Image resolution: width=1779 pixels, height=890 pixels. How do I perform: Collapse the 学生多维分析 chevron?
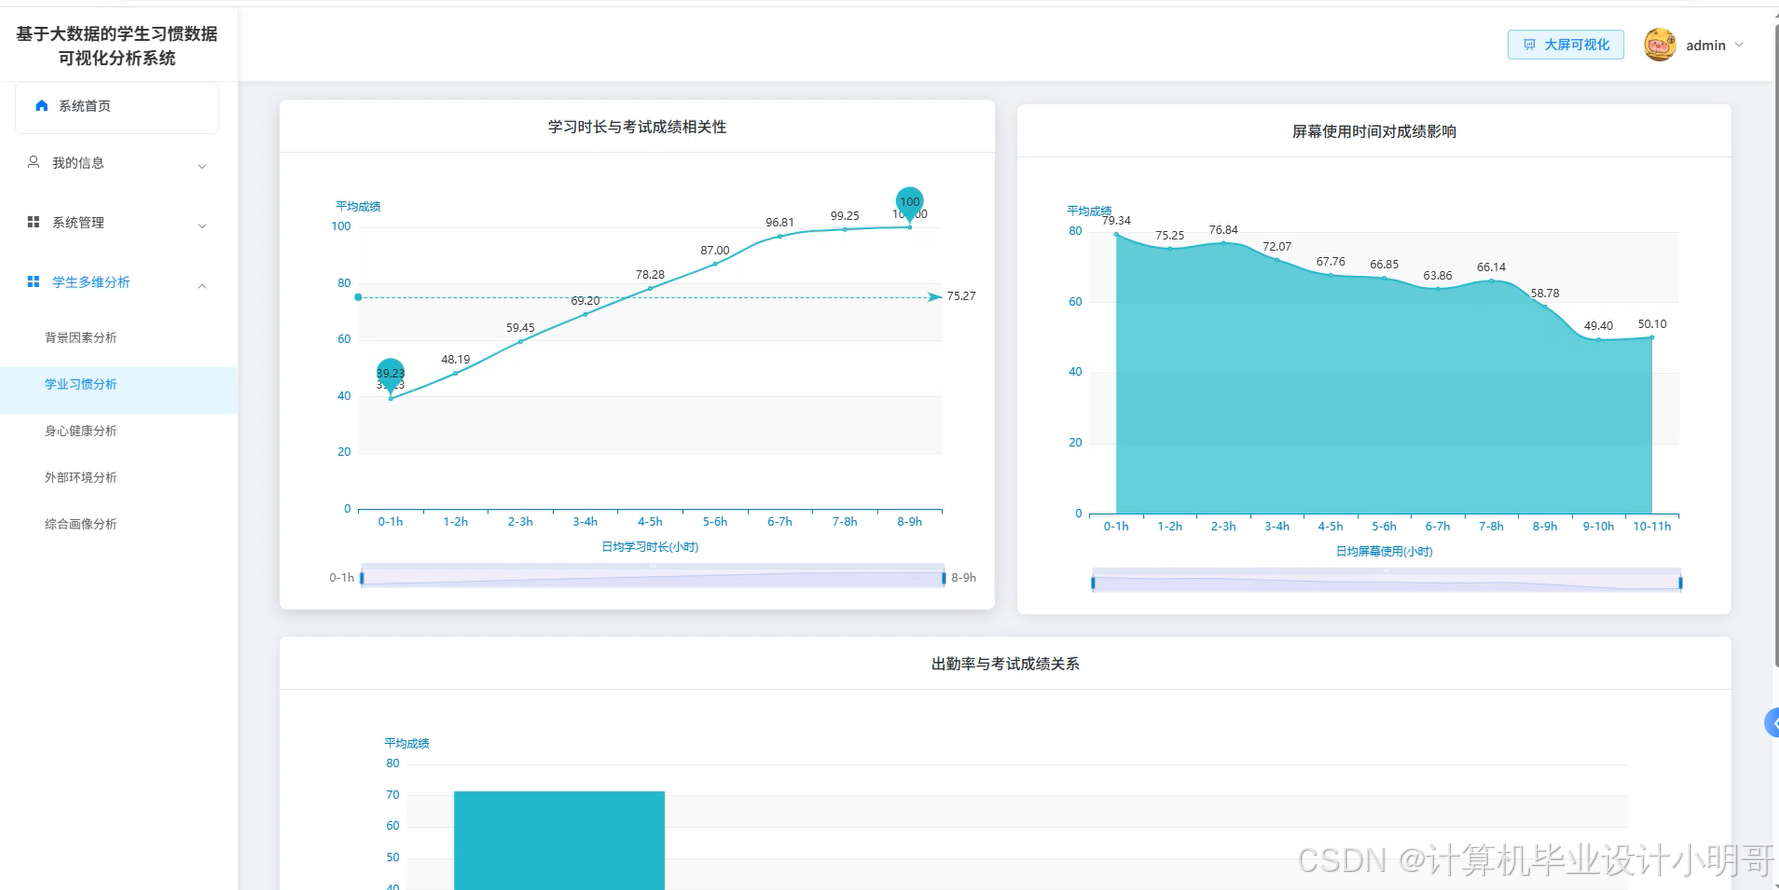pos(202,286)
